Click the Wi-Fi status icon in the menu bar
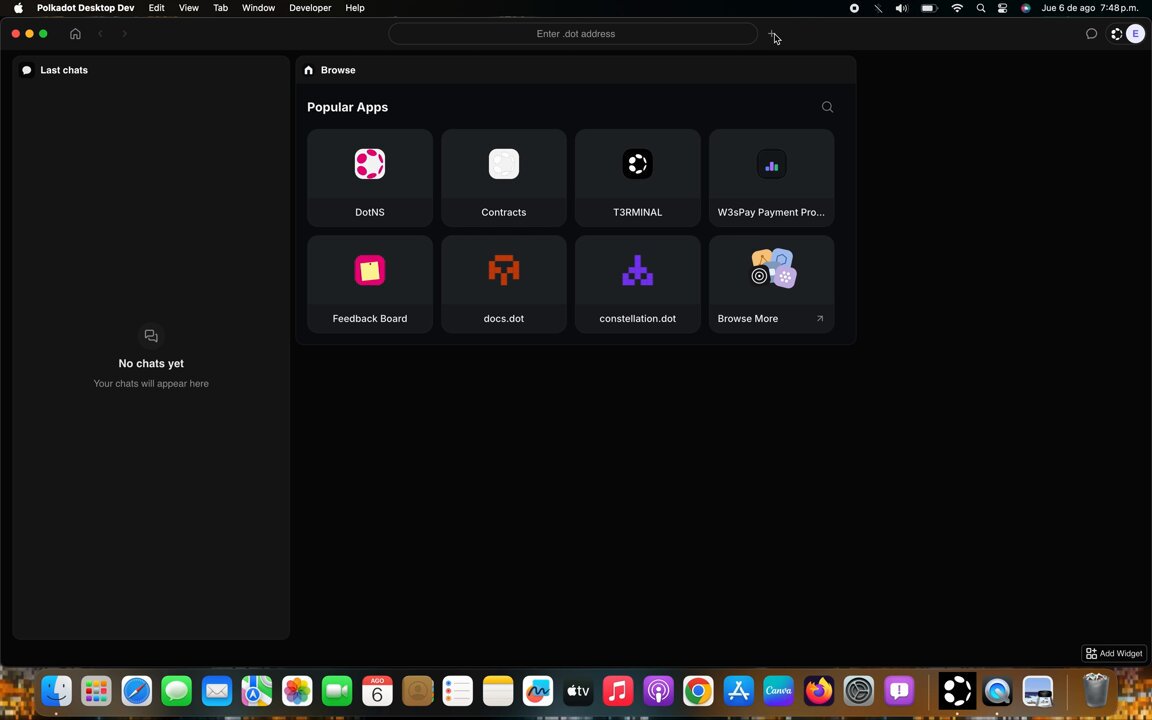Viewport: 1152px width, 720px height. 957,8
